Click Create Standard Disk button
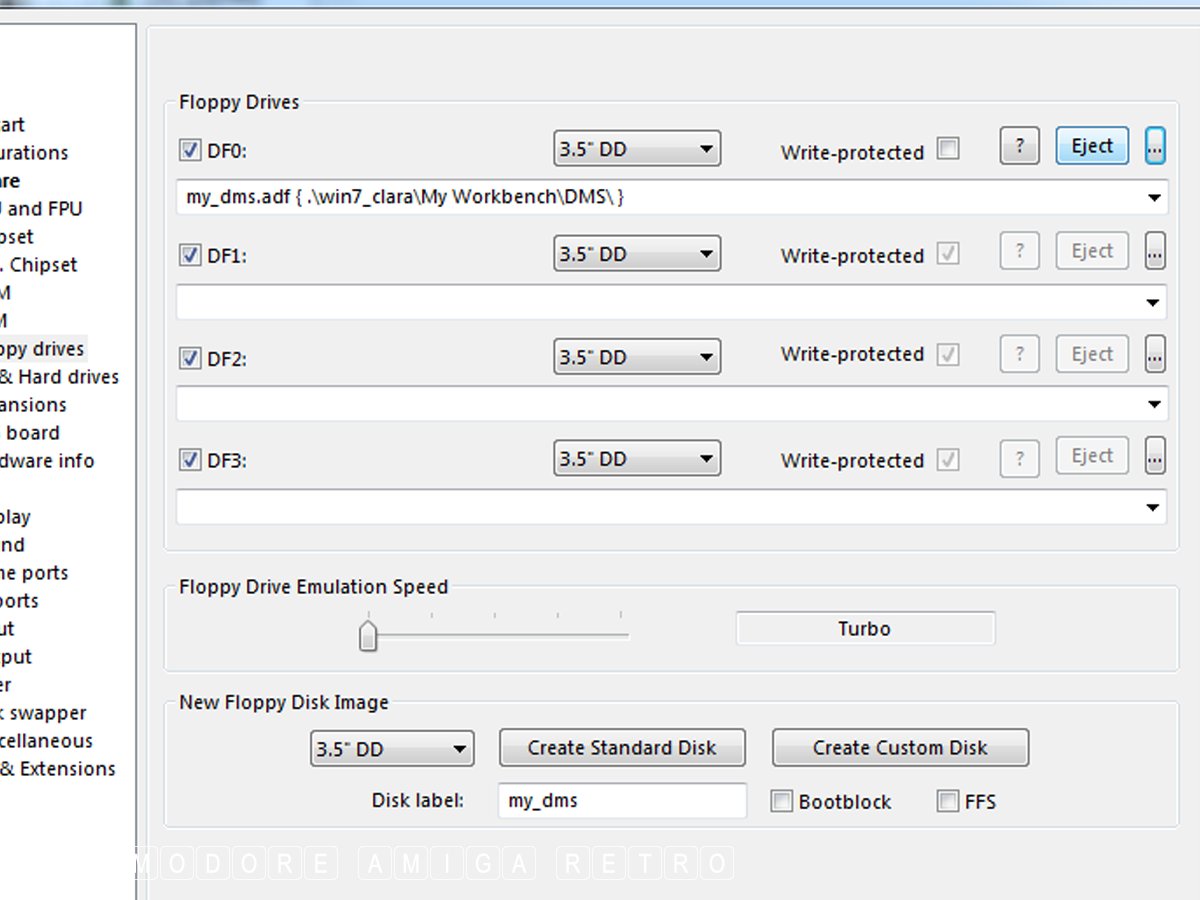Image resolution: width=1200 pixels, height=900 pixels. click(x=622, y=748)
